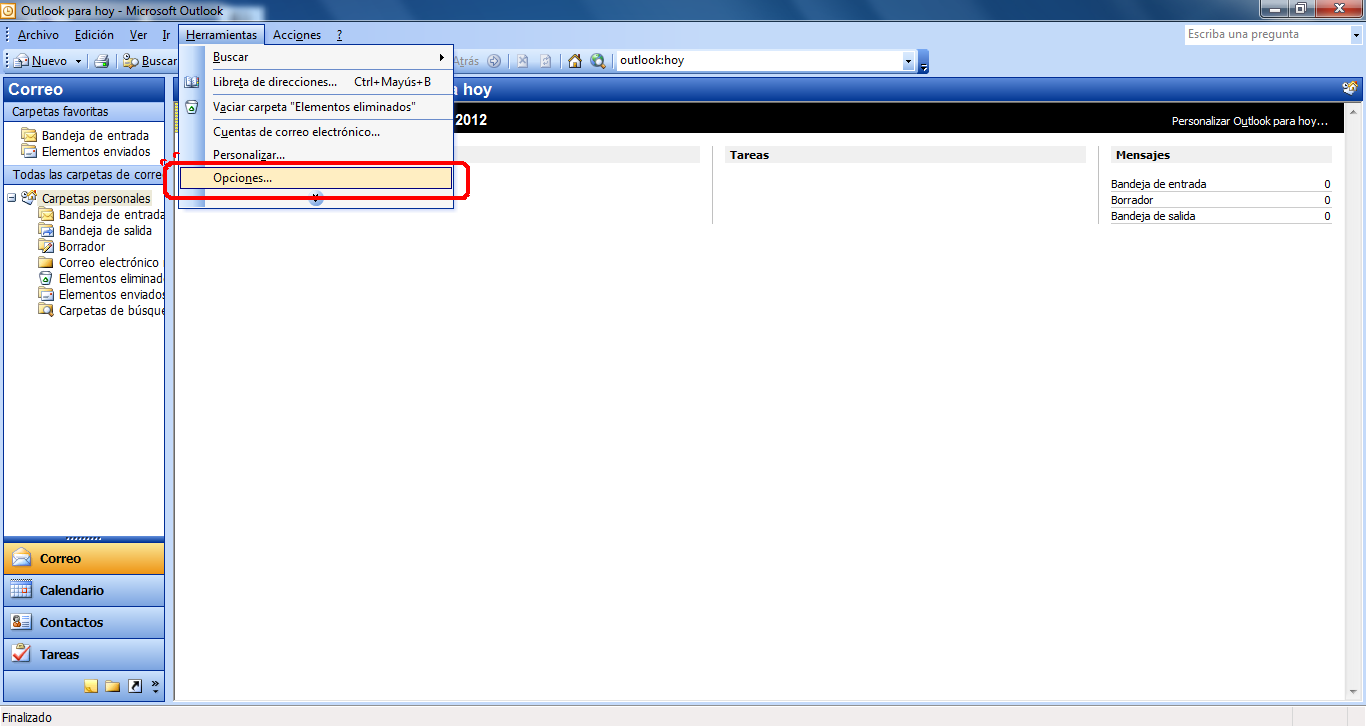Viewport: 1366px width, 726px height.
Task: Open the outlook:hoy address dropdown
Action: [908, 61]
